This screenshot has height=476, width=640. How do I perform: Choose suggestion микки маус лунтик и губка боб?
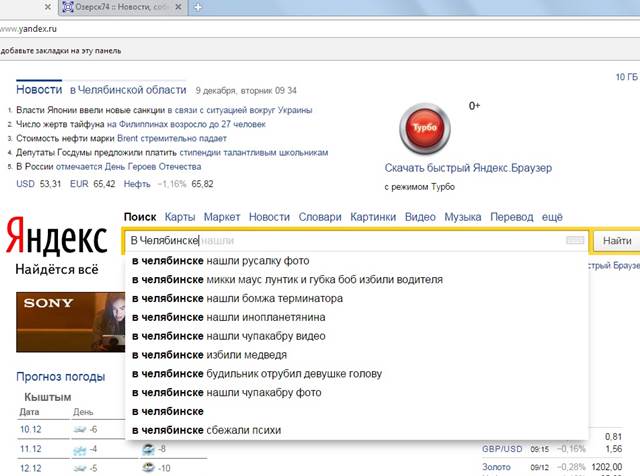pos(356,279)
